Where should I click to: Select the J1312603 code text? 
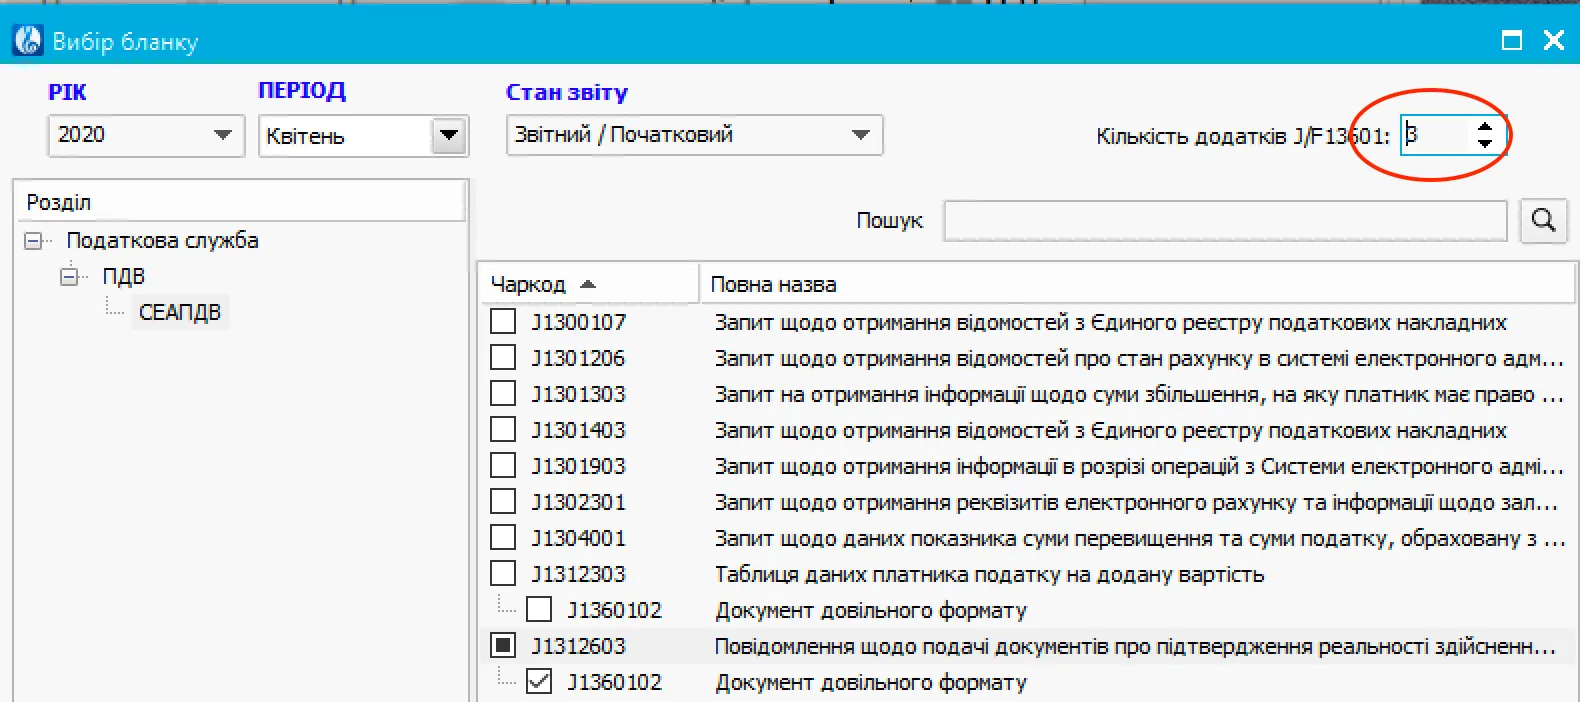[578, 647]
